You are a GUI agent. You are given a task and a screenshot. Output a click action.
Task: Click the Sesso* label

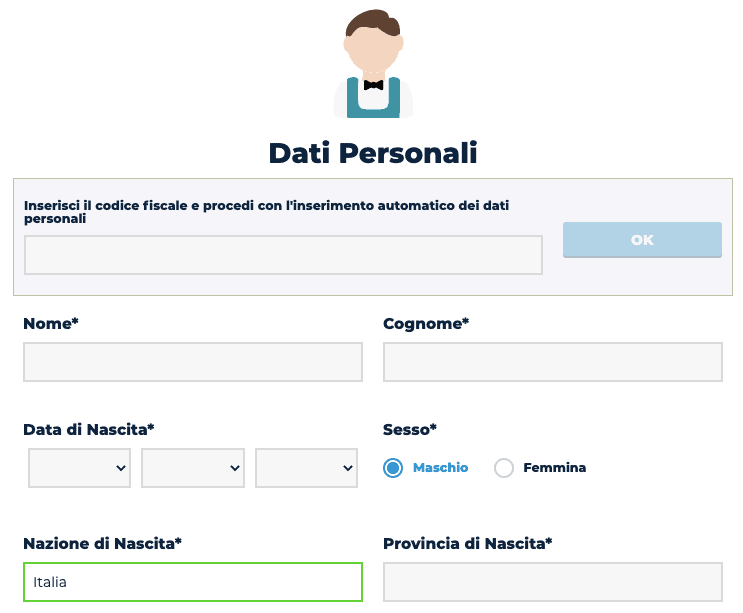[x=410, y=430]
